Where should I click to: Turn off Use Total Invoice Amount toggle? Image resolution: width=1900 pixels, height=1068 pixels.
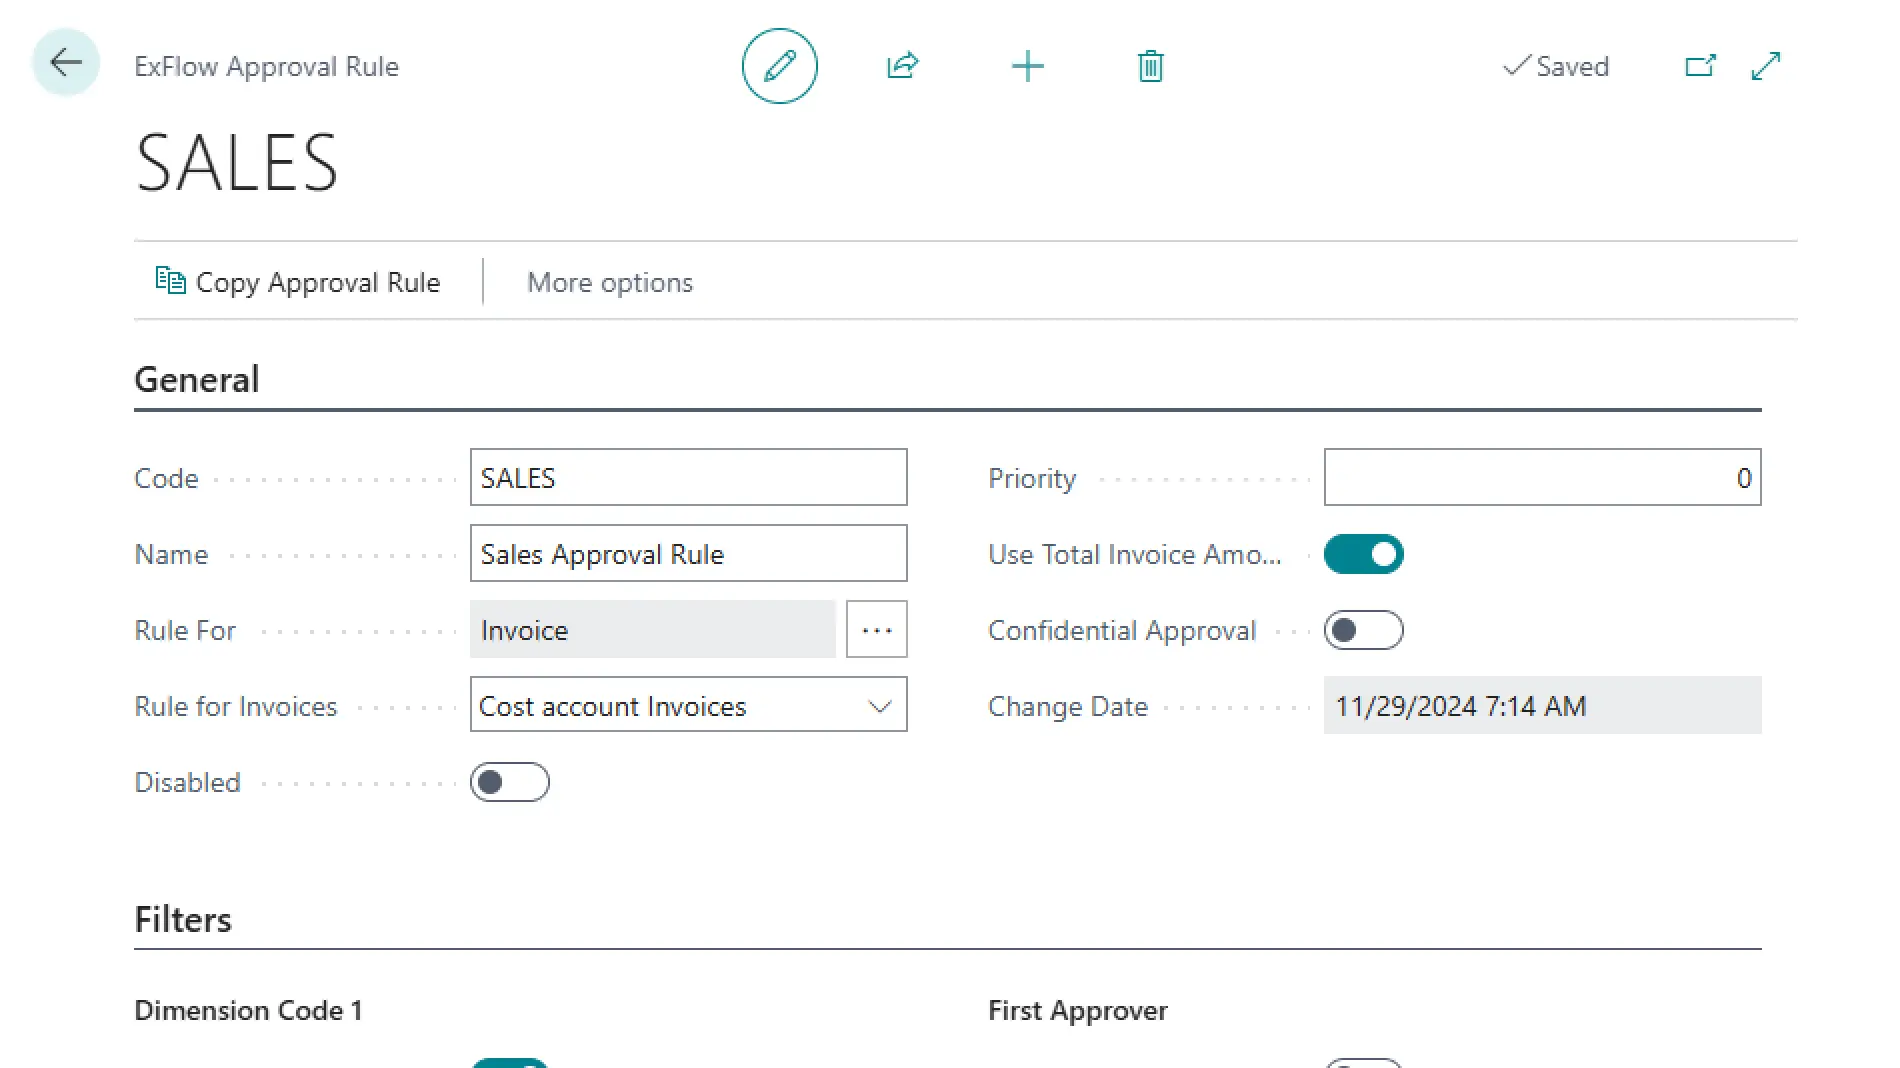[1364, 554]
